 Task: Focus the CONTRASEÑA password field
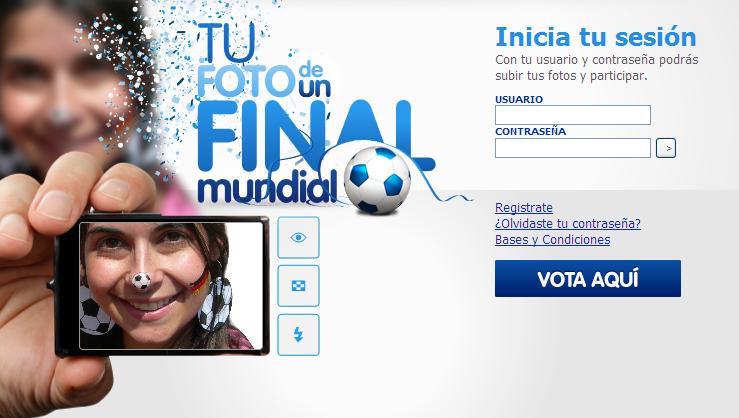[x=573, y=148]
